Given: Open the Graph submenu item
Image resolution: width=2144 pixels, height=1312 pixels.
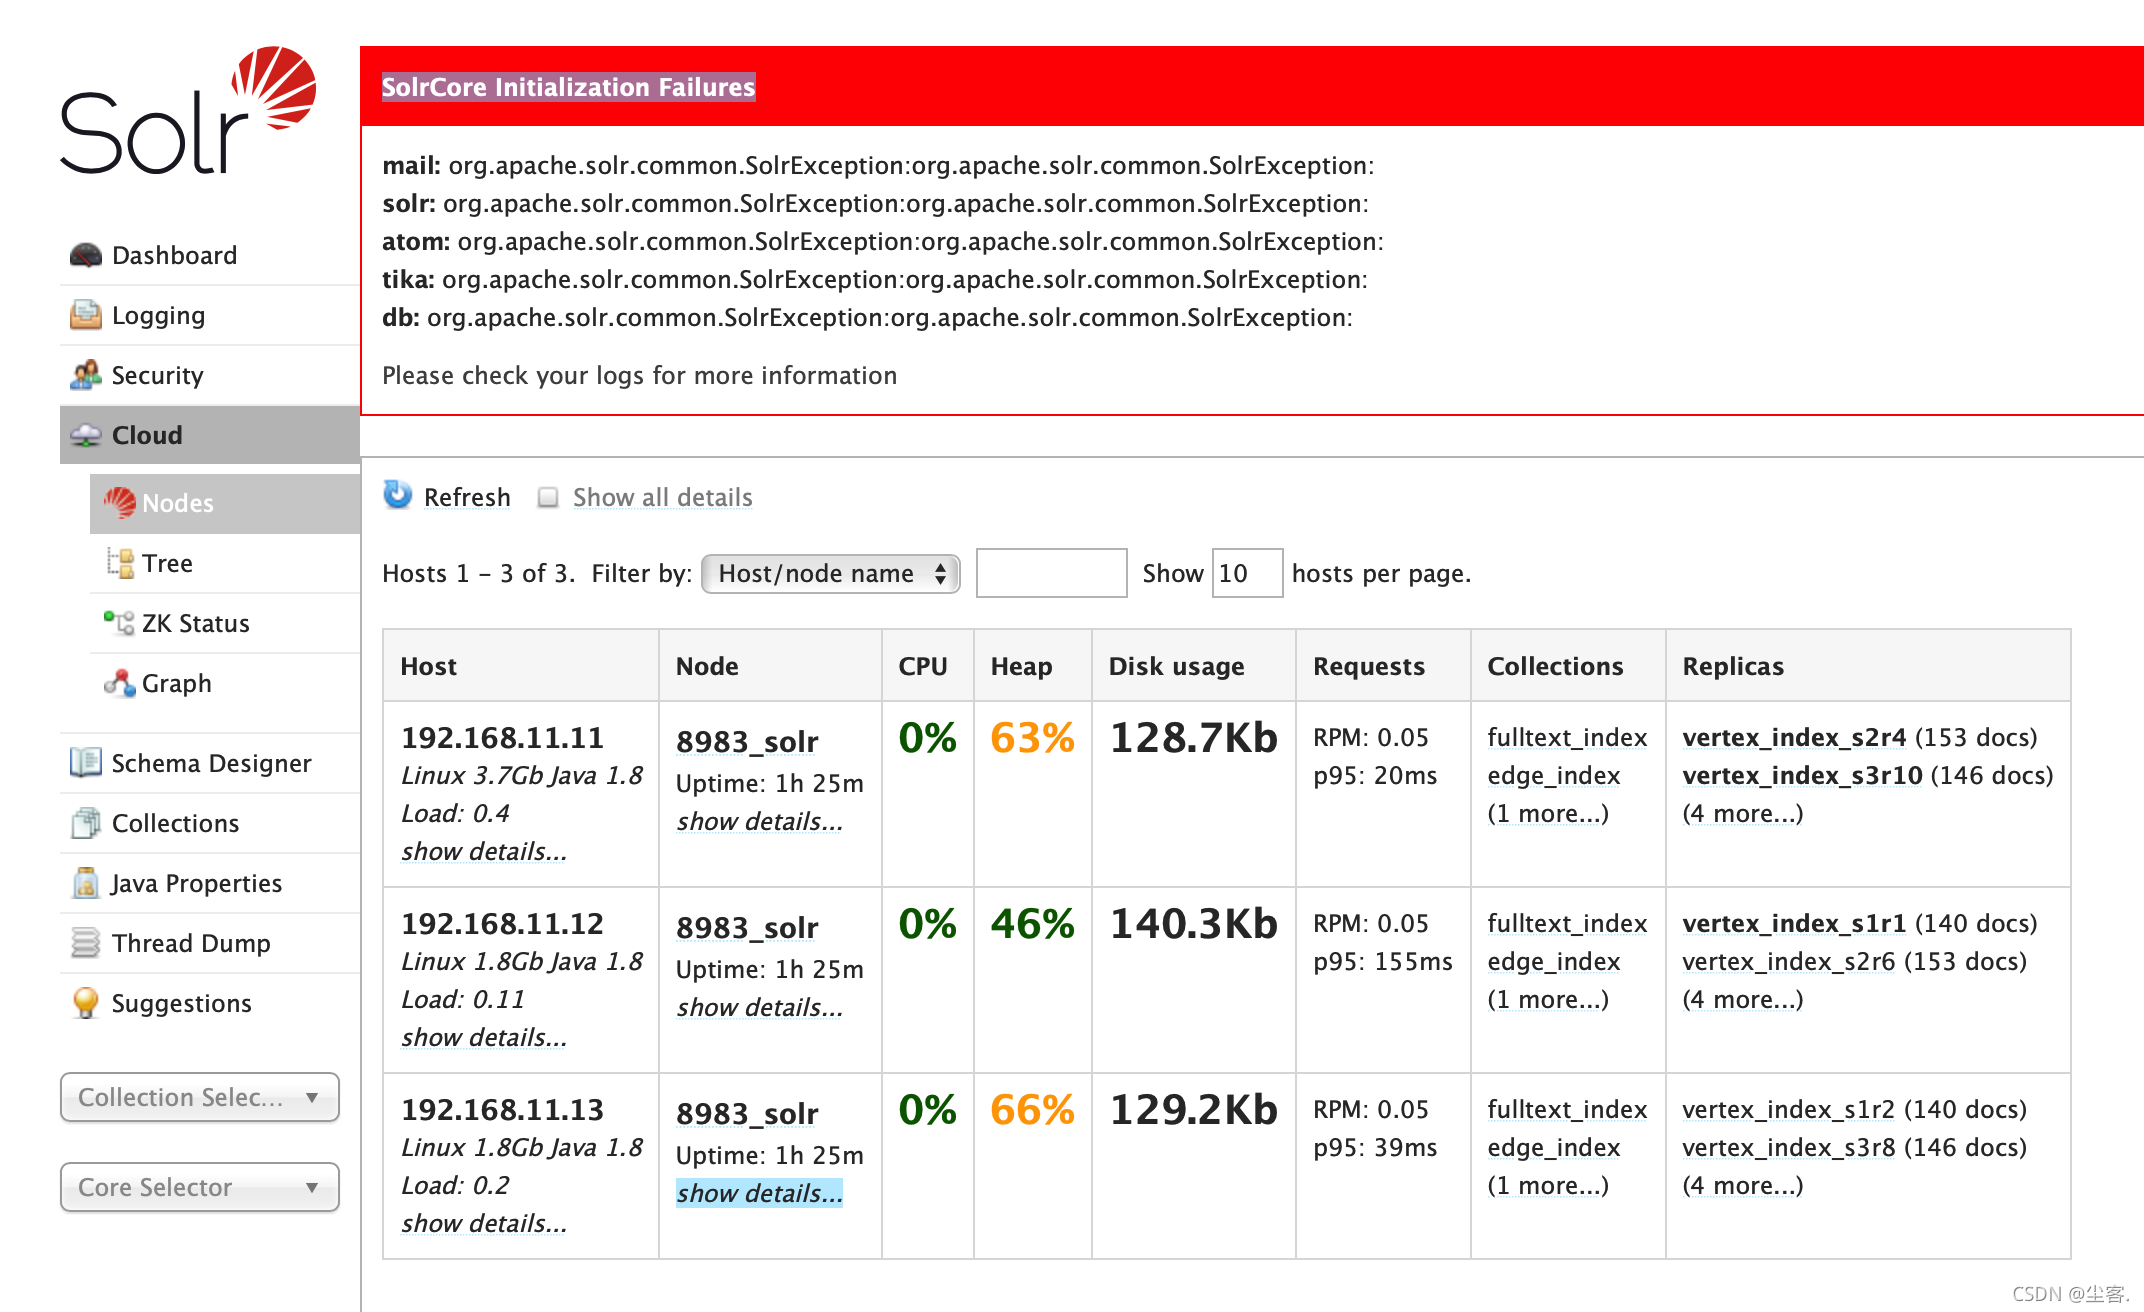Looking at the screenshot, I should (225, 683).
